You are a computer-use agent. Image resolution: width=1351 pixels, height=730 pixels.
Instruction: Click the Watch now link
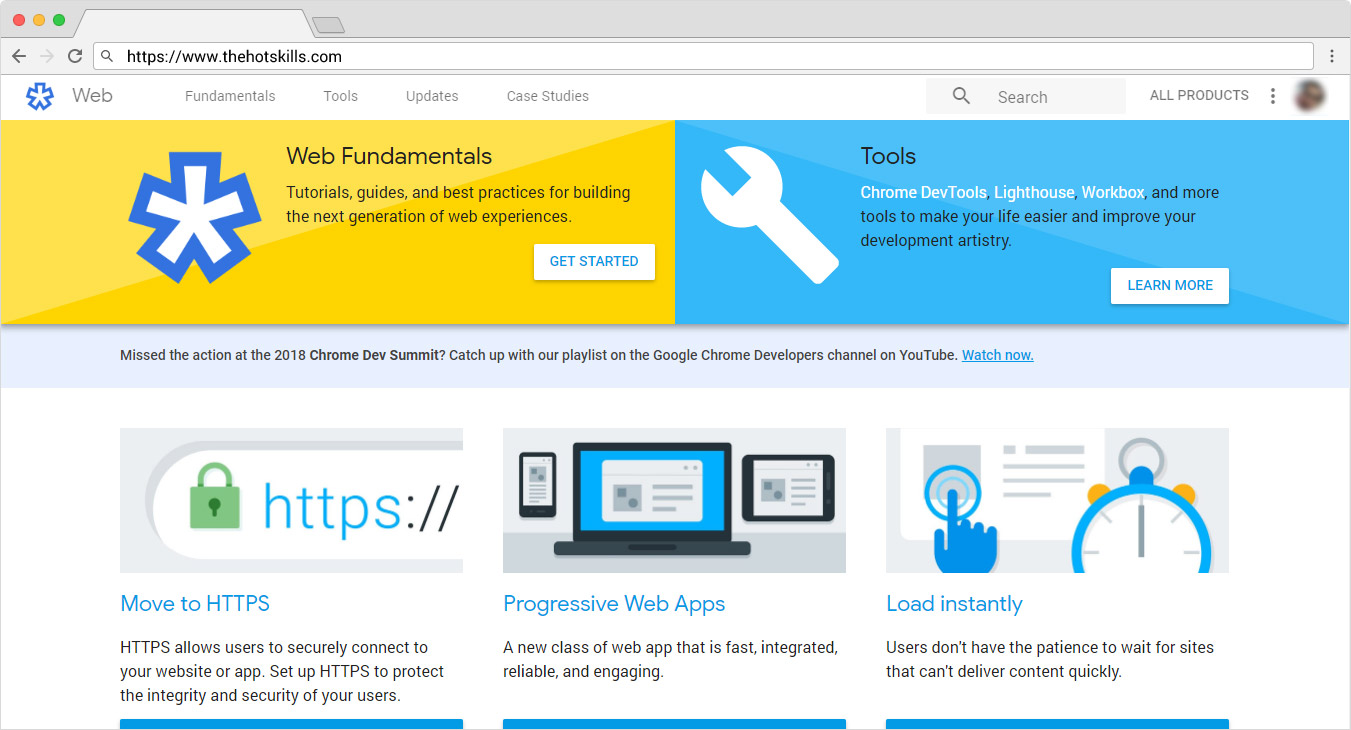point(998,355)
